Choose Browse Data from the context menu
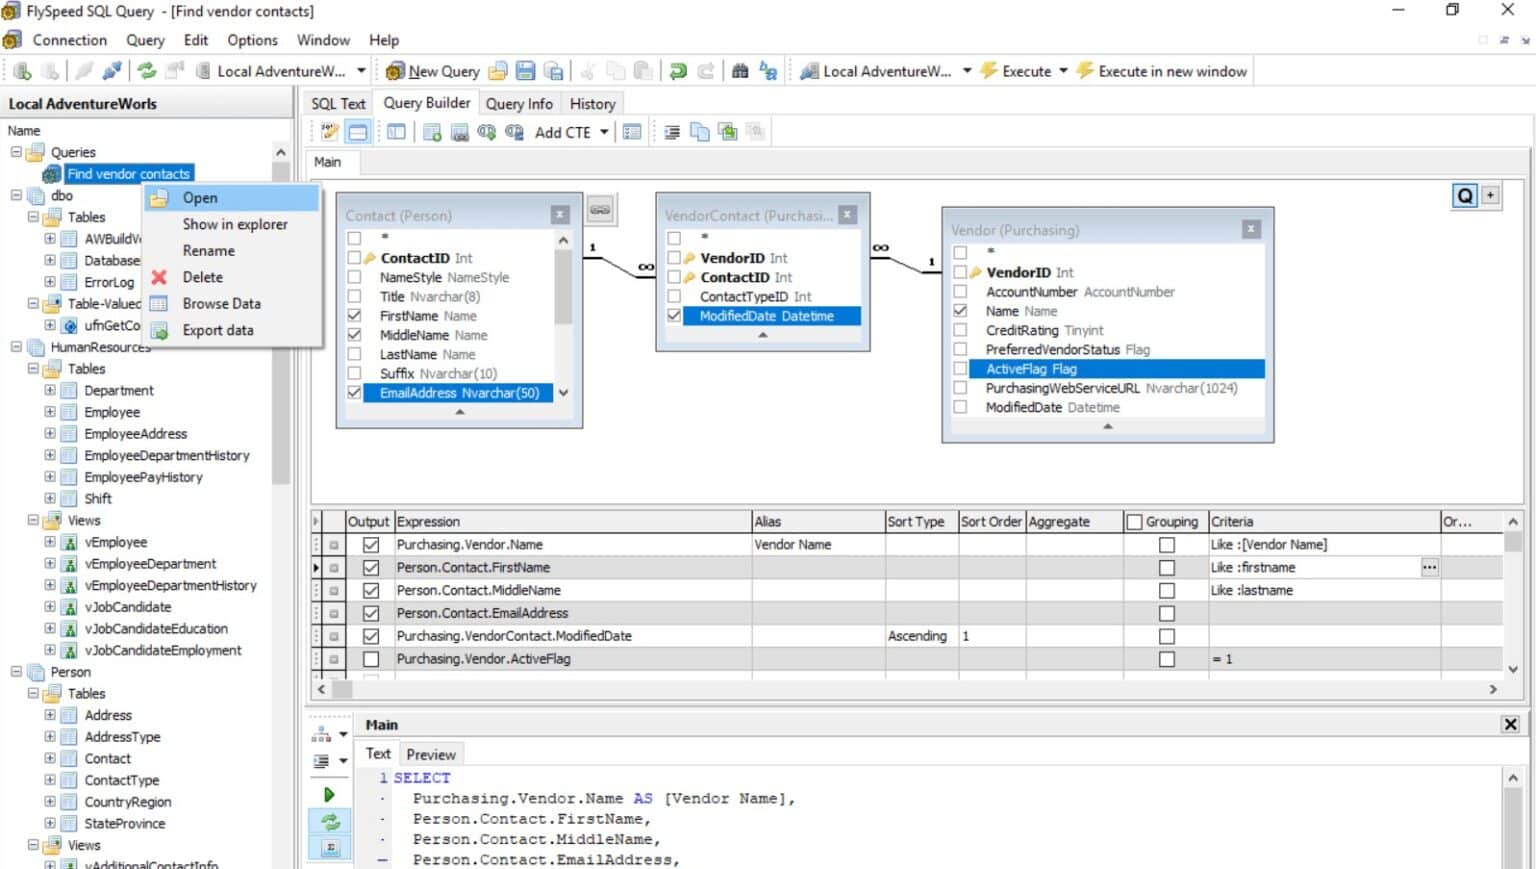Screen dimensions: 1536x869 (222, 303)
